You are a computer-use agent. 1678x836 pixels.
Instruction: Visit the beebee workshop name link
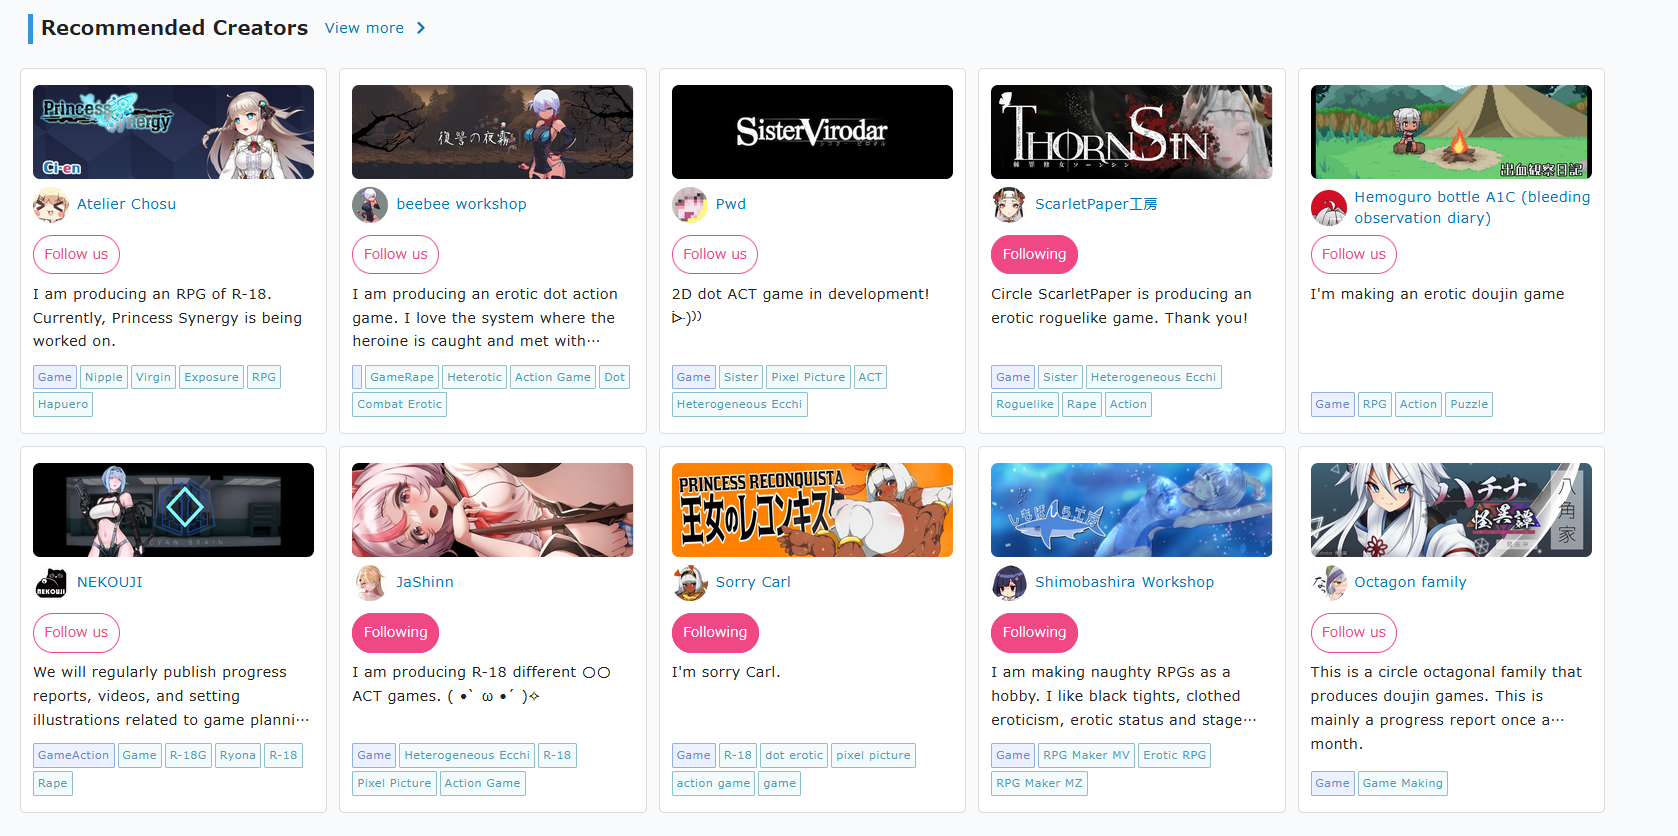pos(461,204)
